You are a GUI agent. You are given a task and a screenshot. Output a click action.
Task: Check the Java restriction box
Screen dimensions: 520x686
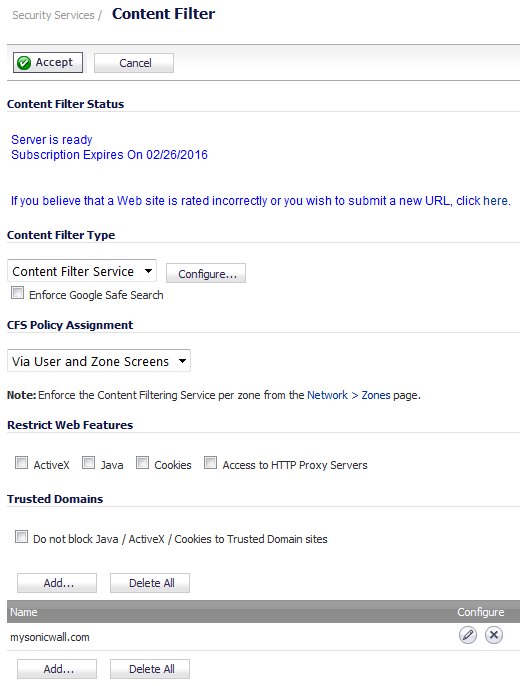(88, 462)
